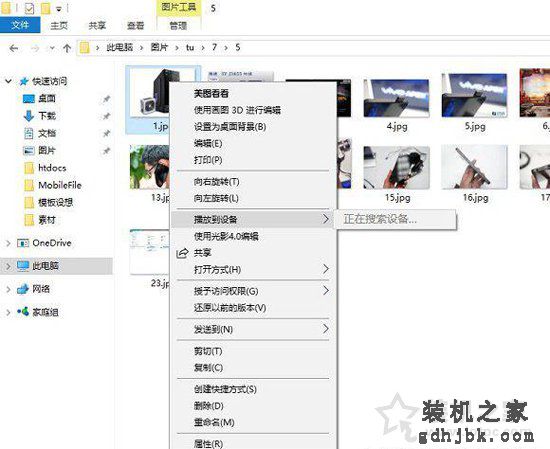Expand the 网络 tree node

pos(8,289)
